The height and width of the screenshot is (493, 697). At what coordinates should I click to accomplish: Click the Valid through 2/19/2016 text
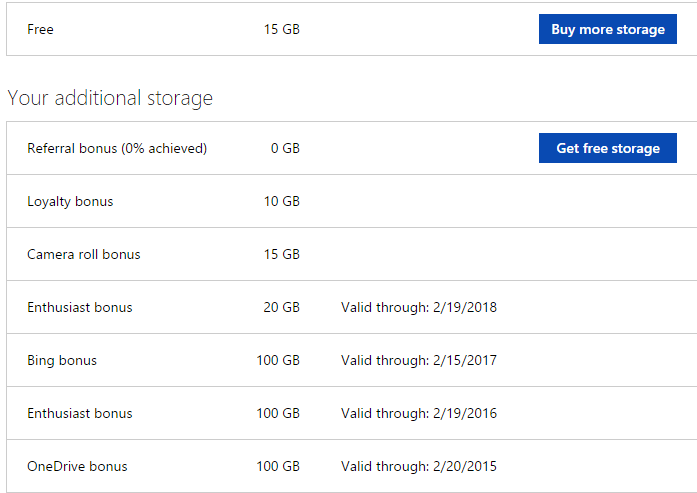(x=418, y=413)
